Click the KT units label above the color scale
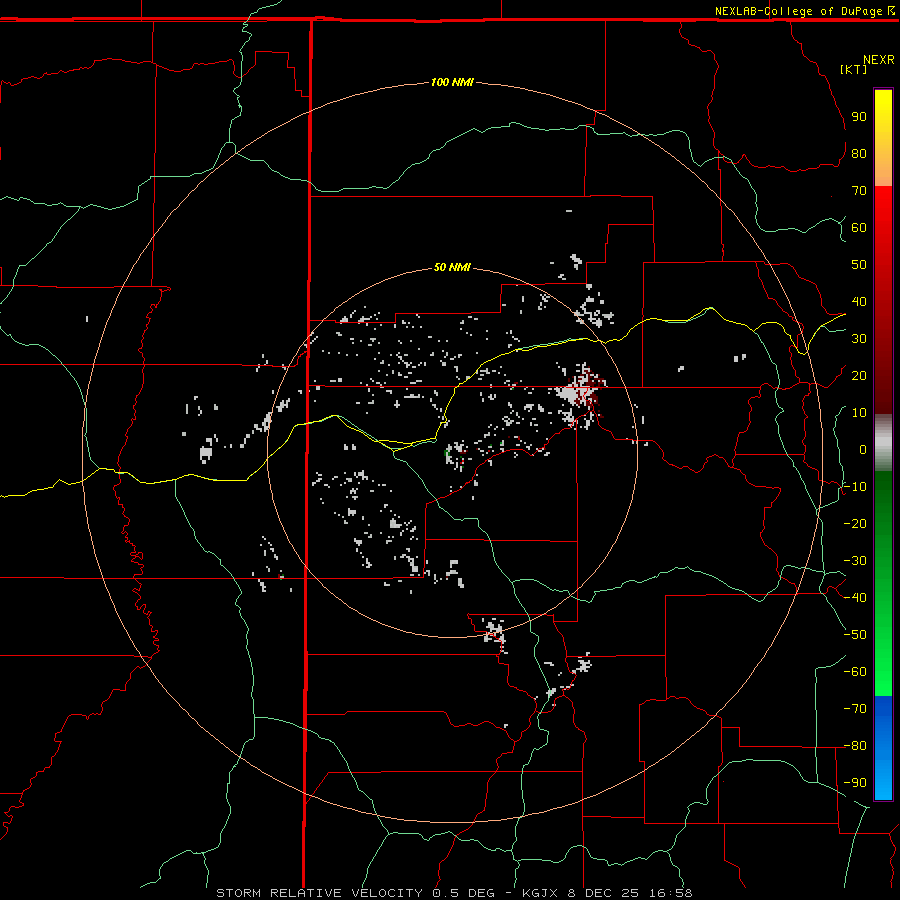The image size is (900, 900). tap(853, 69)
